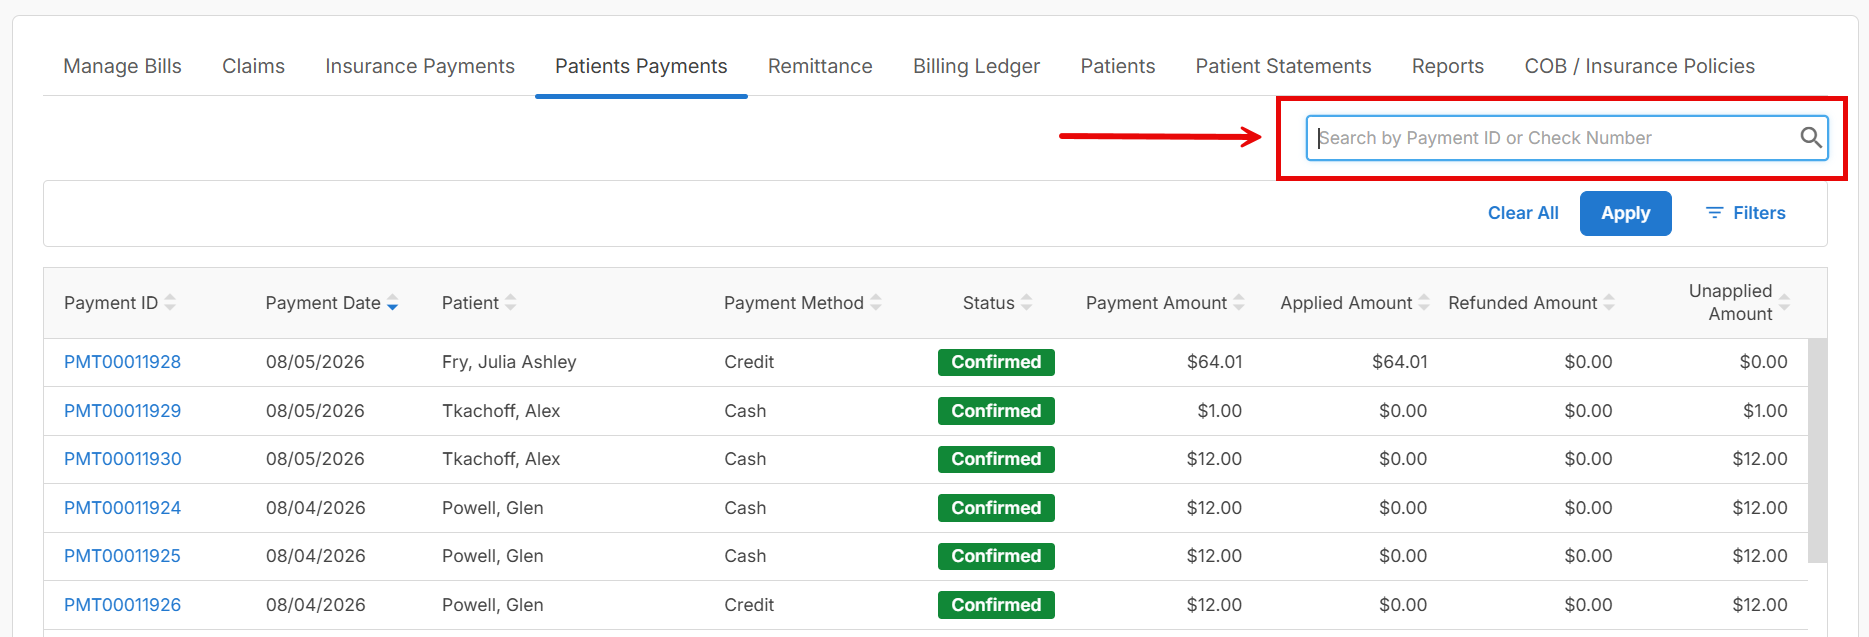Viewport: 1869px width, 637px height.
Task: Open the Patient Statements tab
Action: click(x=1283, y=66)
